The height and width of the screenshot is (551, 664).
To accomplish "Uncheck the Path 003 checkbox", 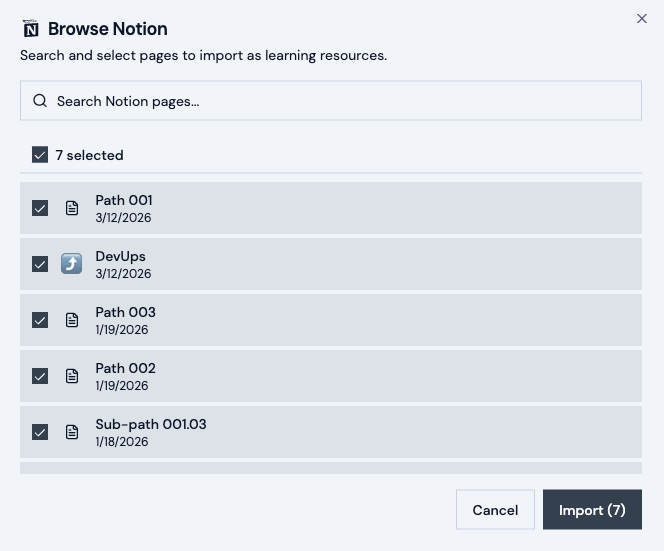I will click(40, 320).
